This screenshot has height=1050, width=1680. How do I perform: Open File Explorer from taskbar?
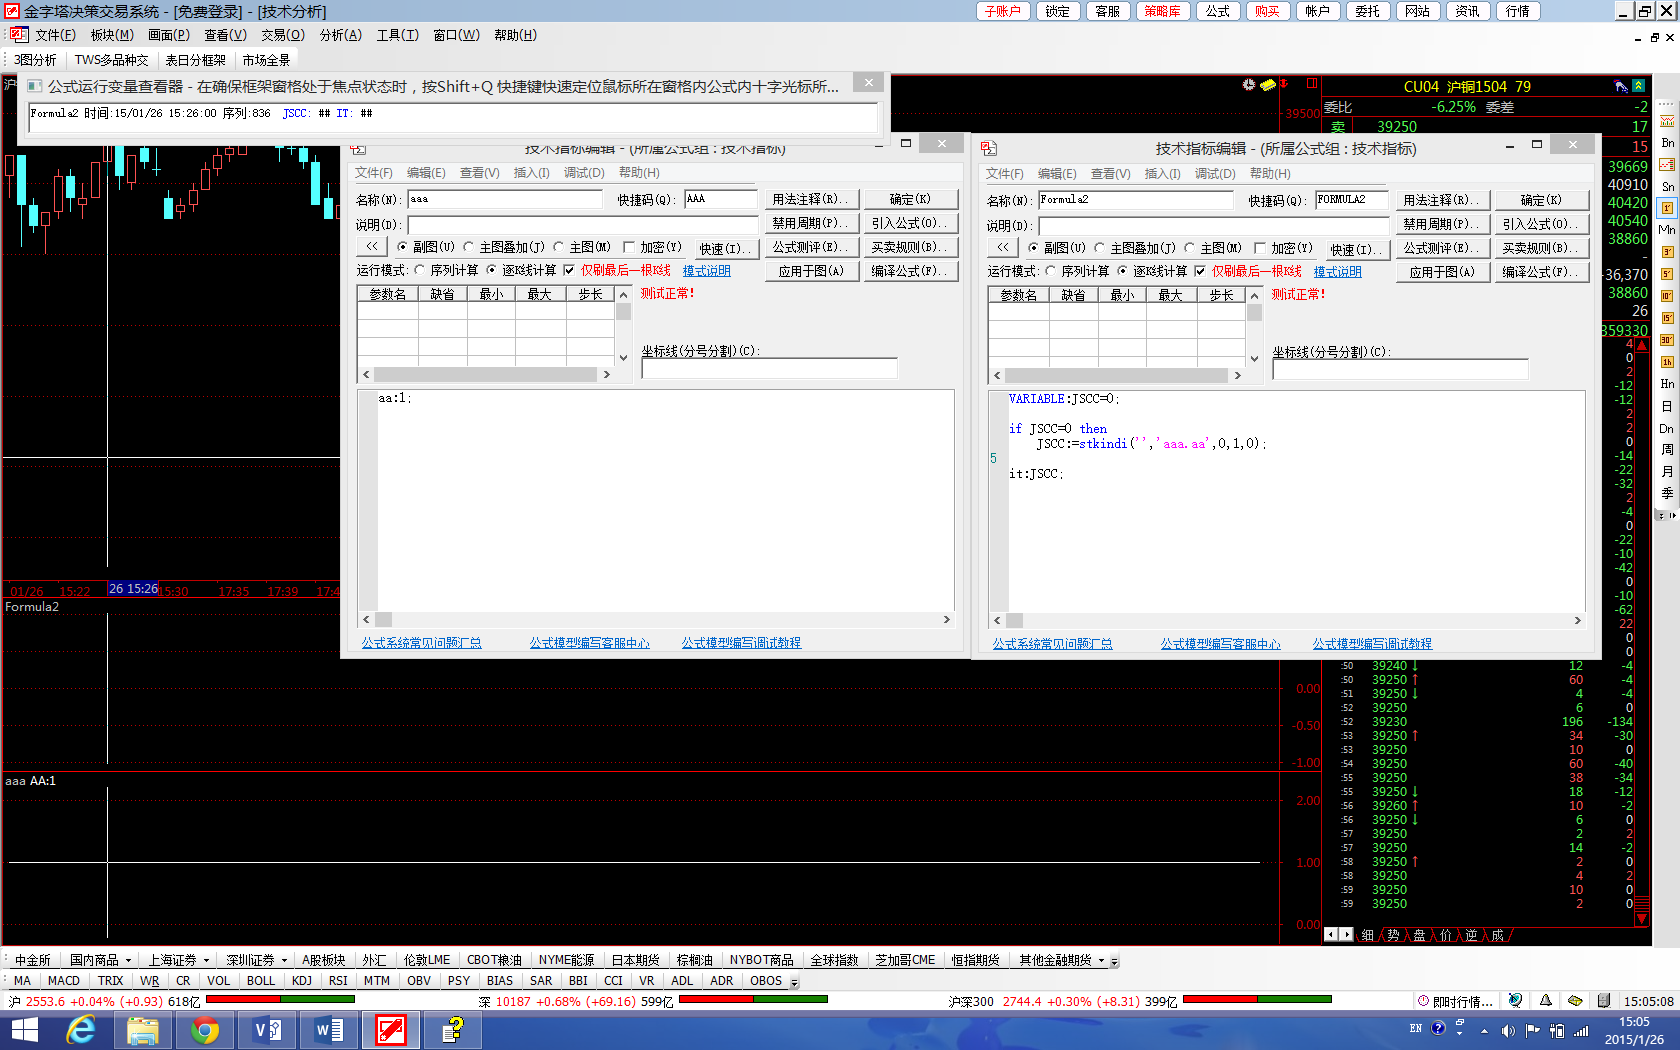click(x=143, y=1030)
